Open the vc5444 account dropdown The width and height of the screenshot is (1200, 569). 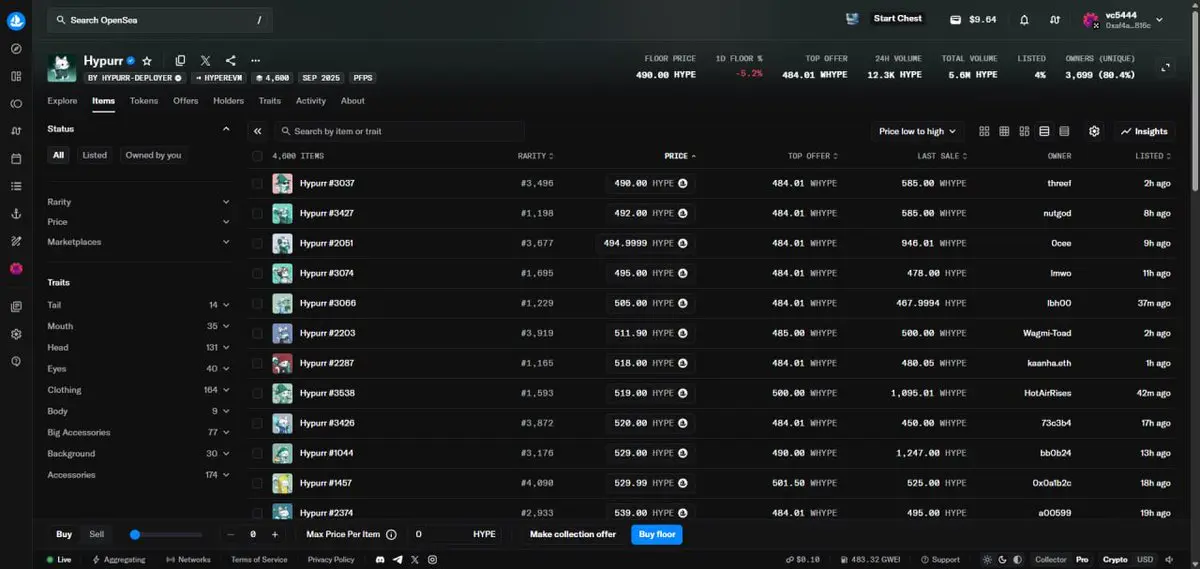[1123, 19]
